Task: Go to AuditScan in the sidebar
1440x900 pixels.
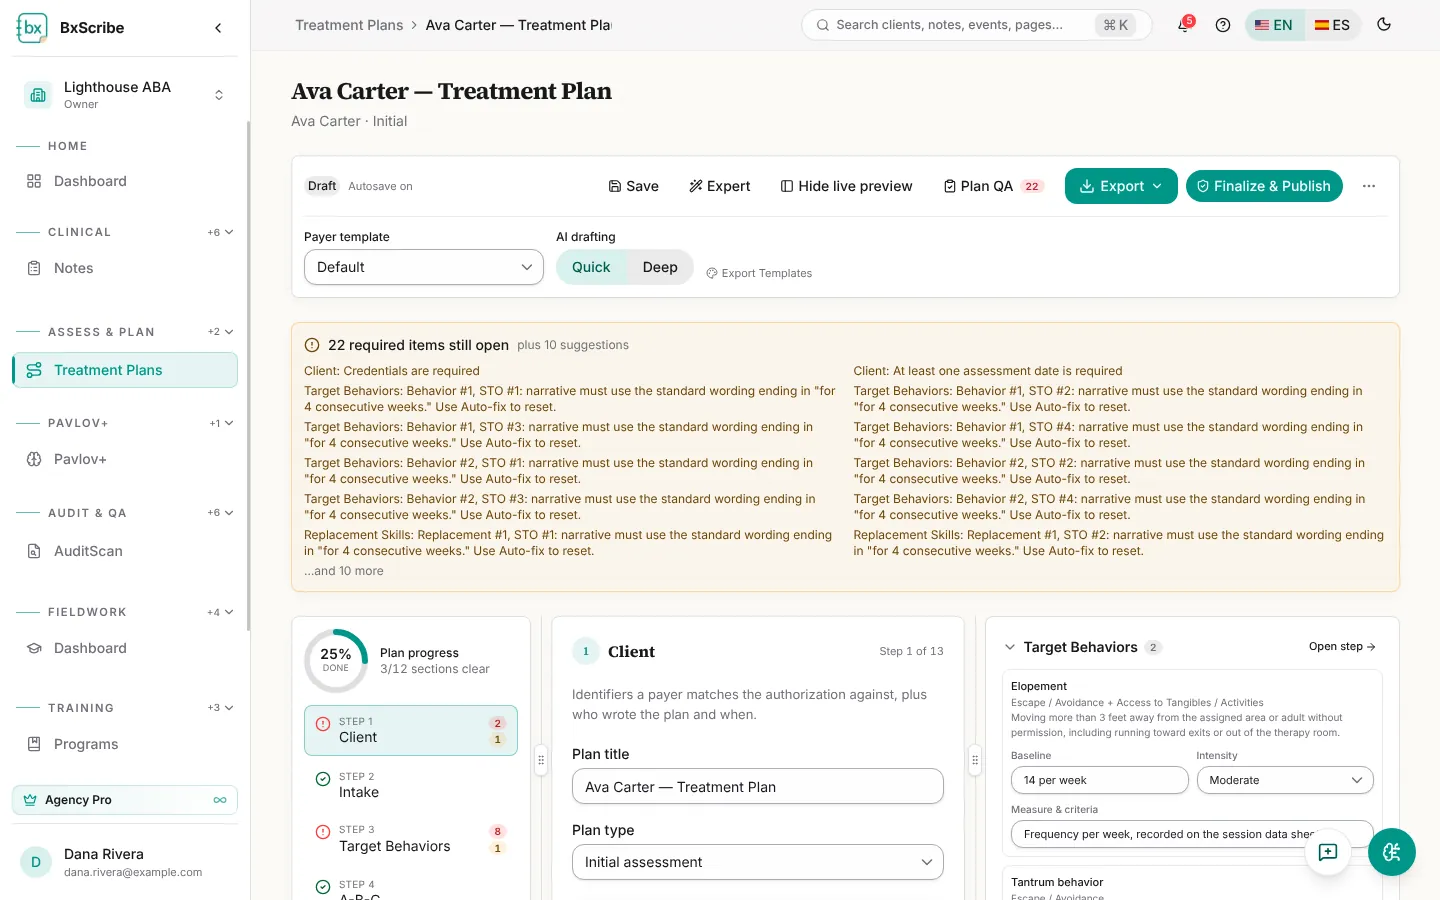Action: click(x=125, y=551)
